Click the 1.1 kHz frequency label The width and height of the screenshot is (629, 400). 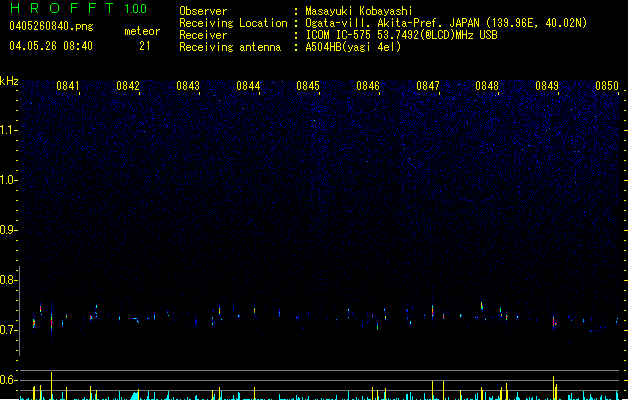(9, 130)
